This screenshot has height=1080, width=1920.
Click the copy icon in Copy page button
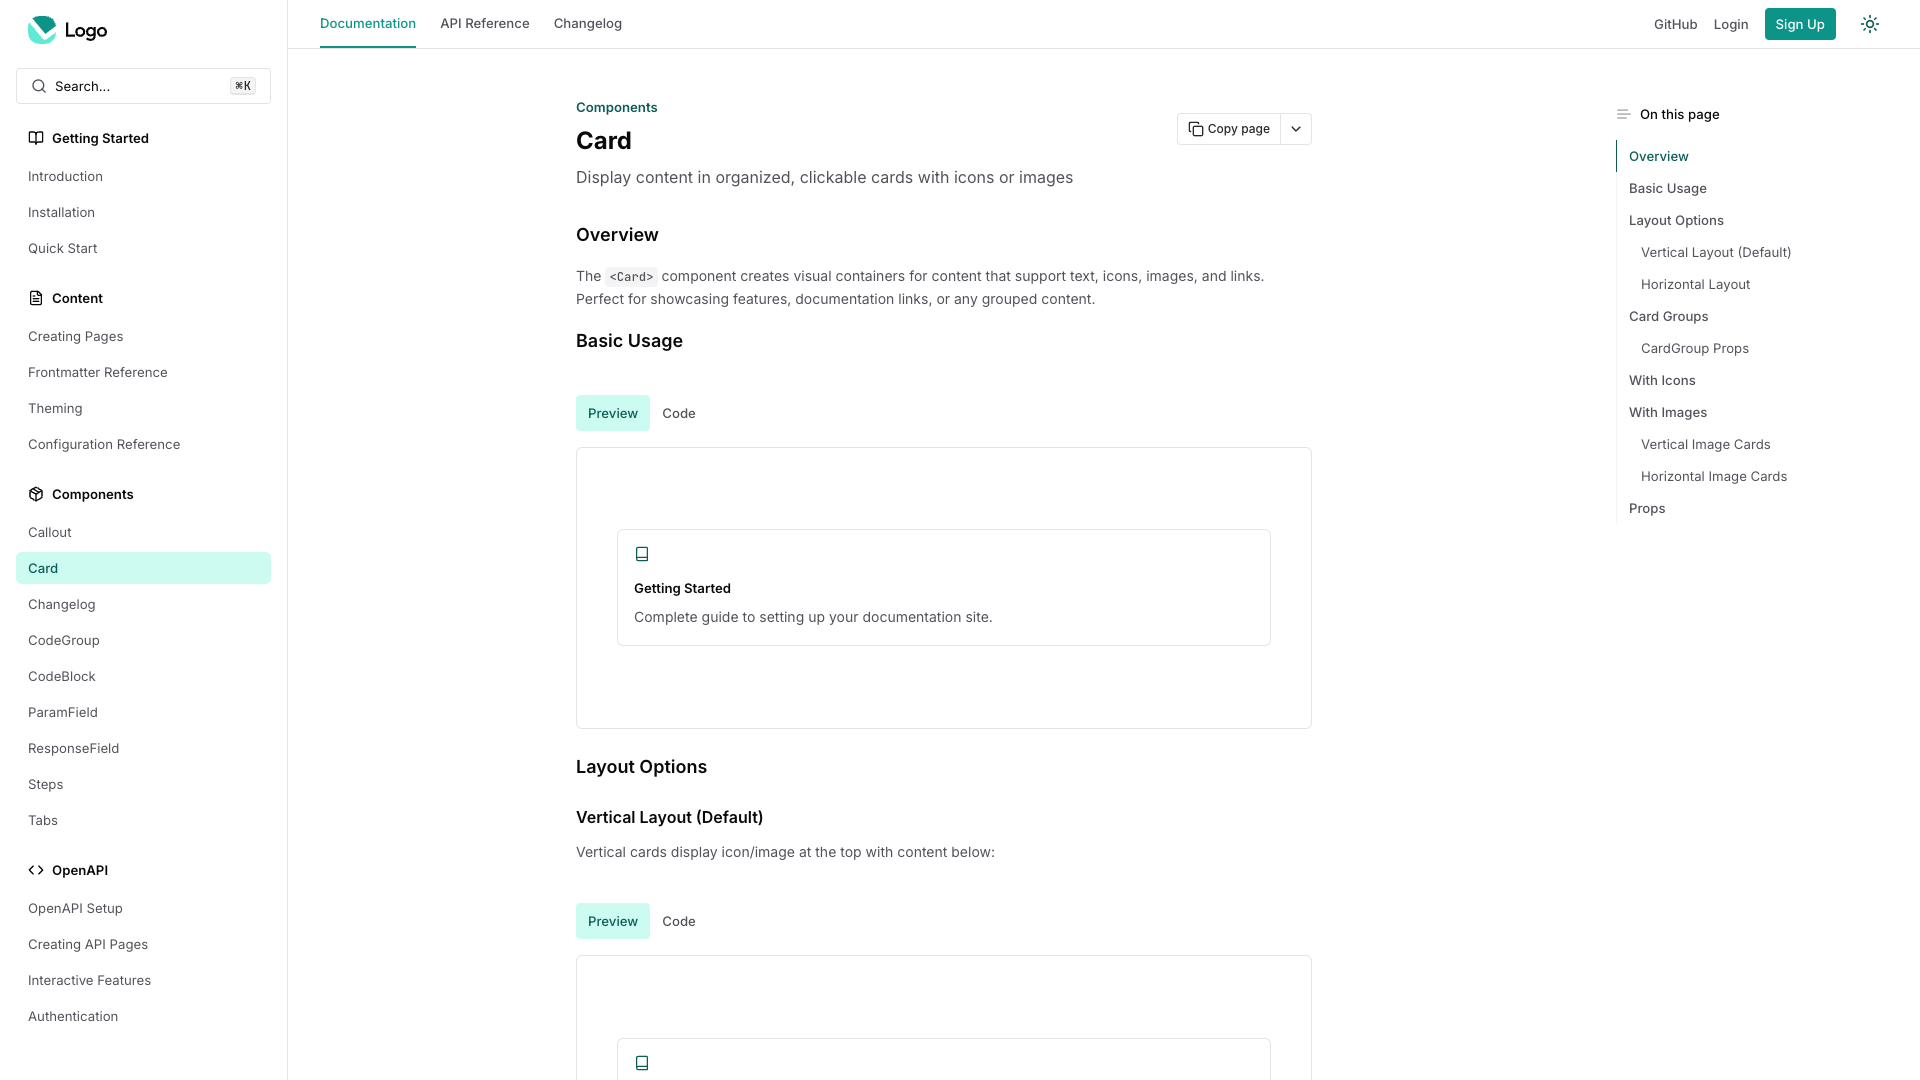[1196, 129]
